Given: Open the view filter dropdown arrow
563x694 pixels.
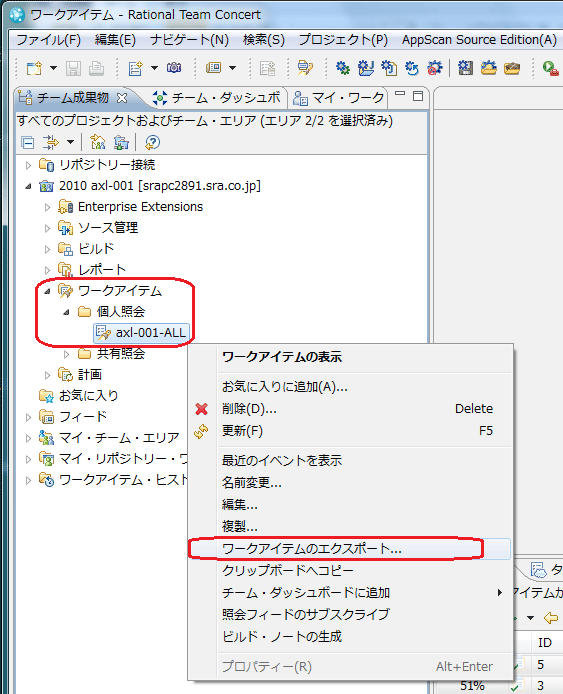Looking at the screenshot, I should tap(70, 143).
